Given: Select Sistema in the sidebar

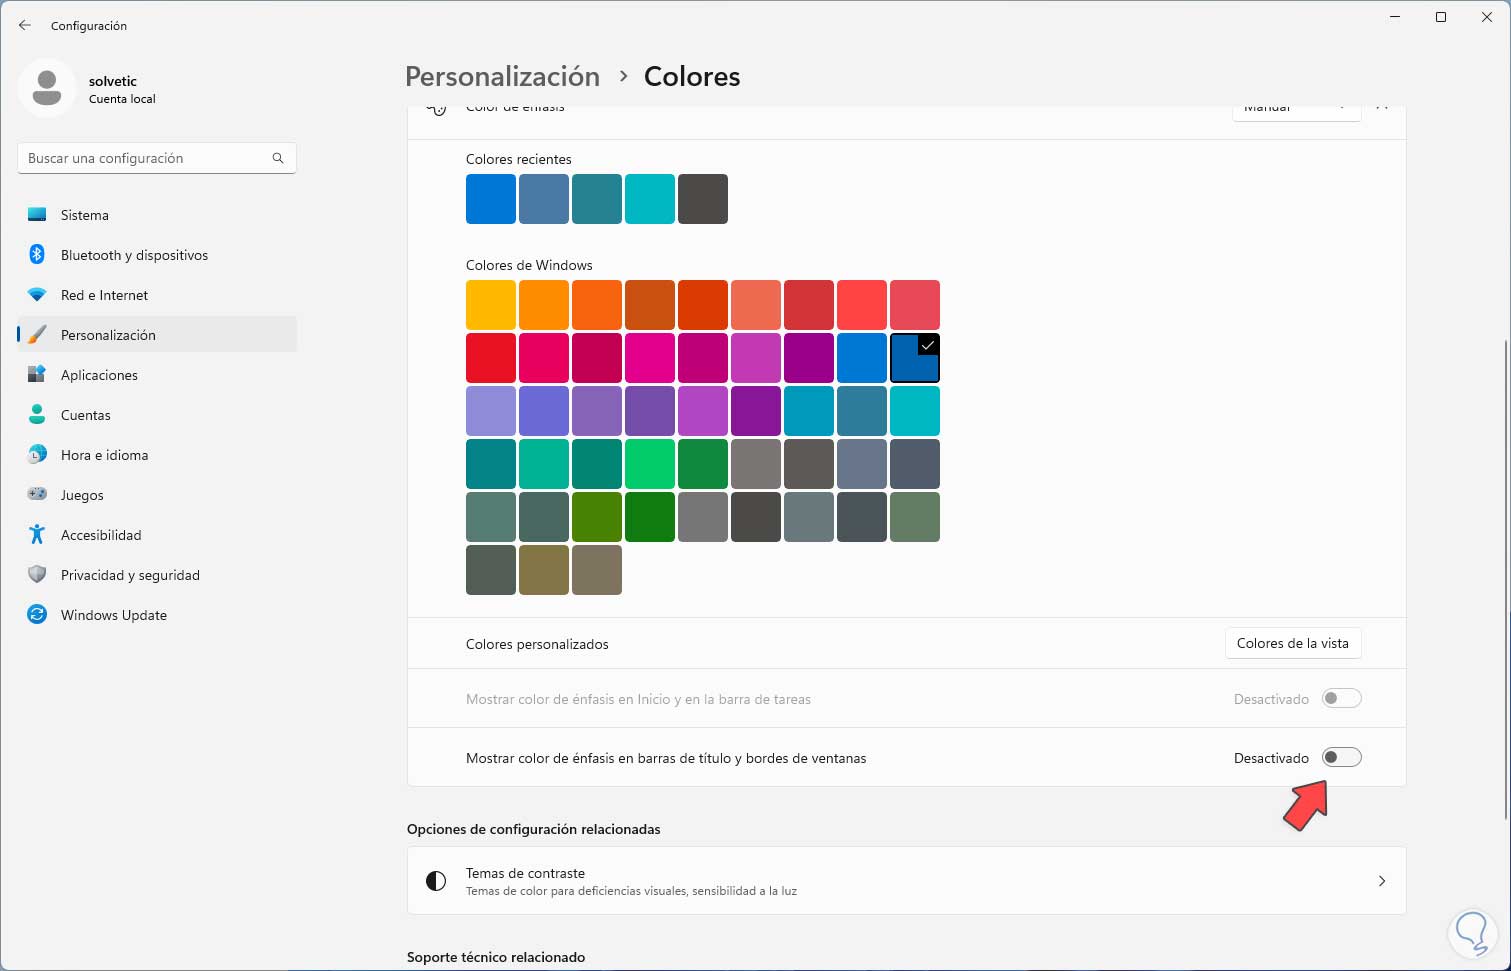Looking at the screenshot, I should pos(85,215).
